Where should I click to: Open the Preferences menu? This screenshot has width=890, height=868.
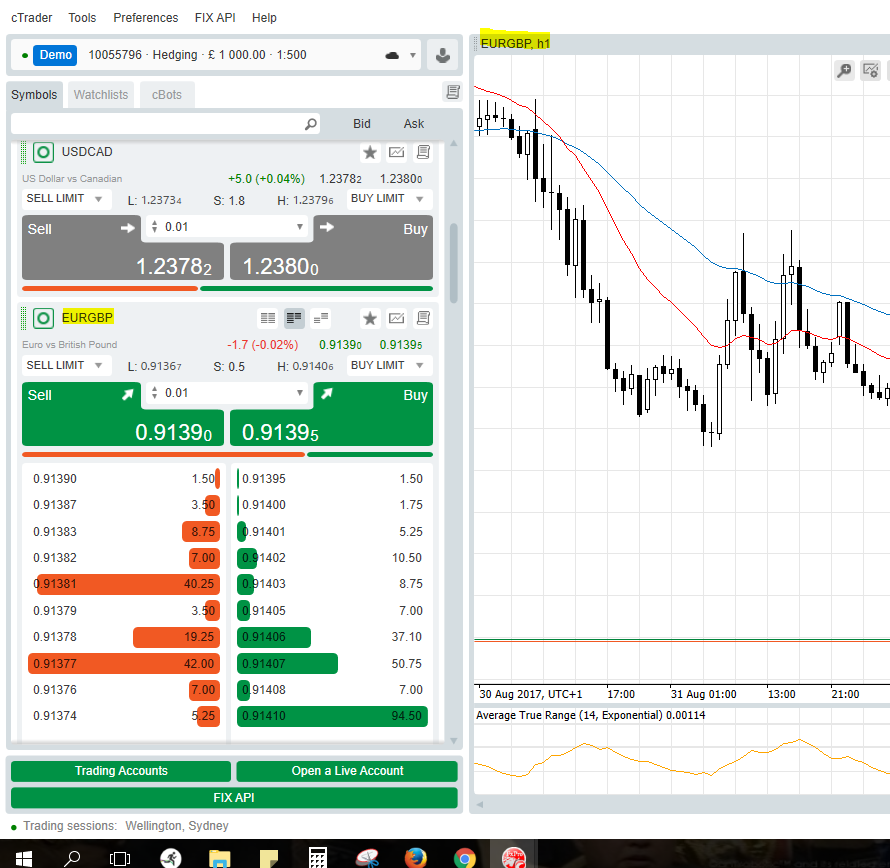click(146, 18)
